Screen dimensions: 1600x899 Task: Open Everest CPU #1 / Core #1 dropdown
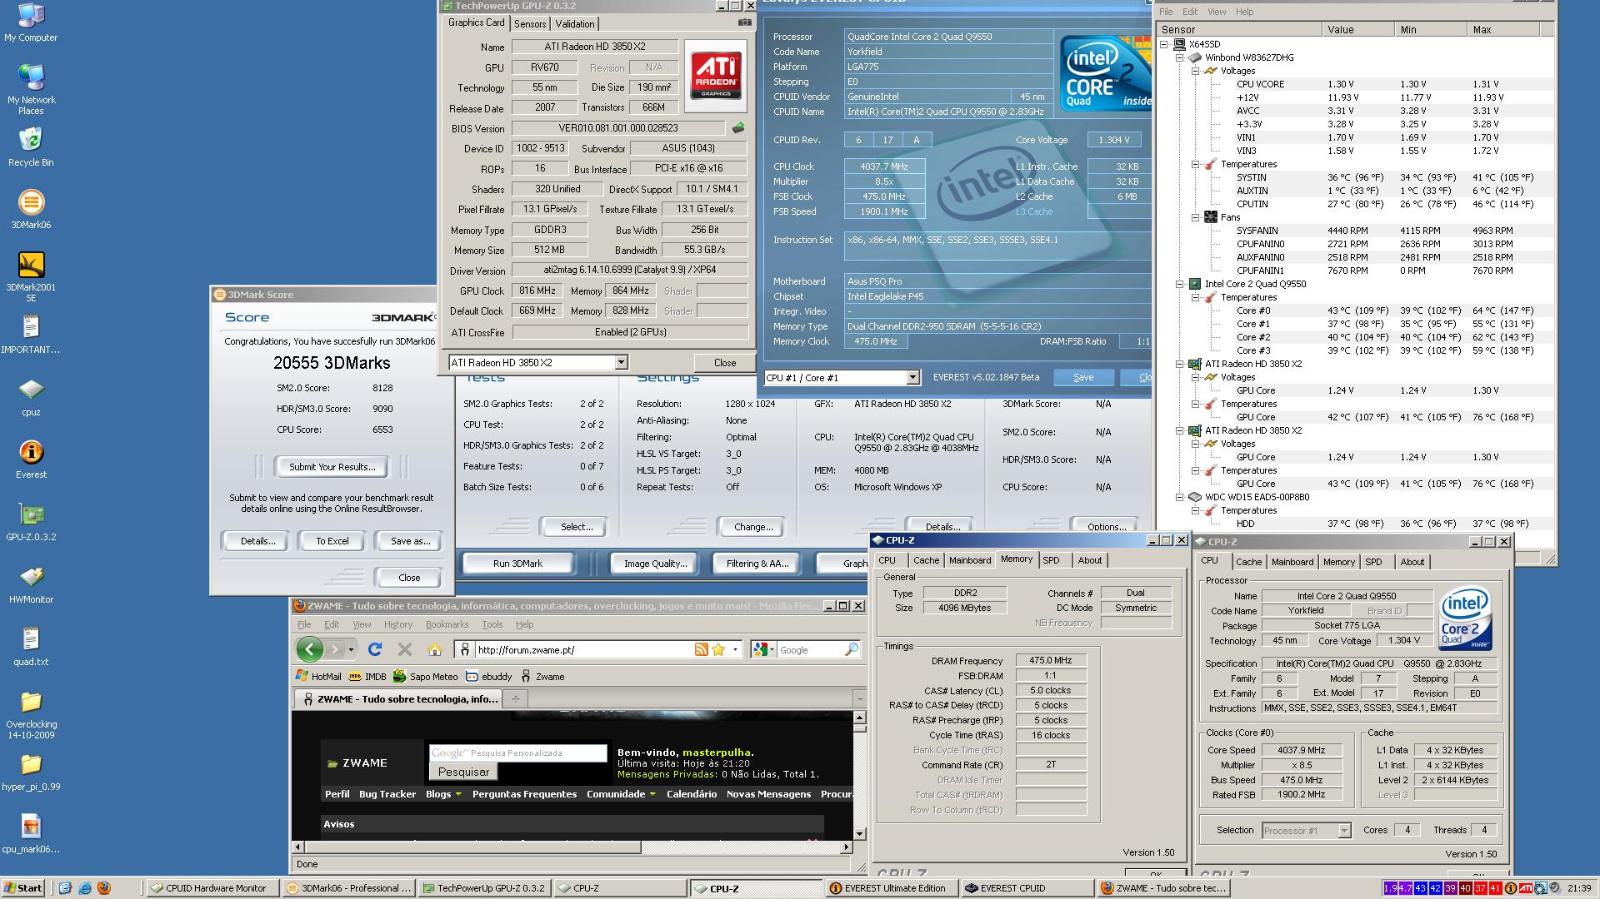[x=912, y=377]
